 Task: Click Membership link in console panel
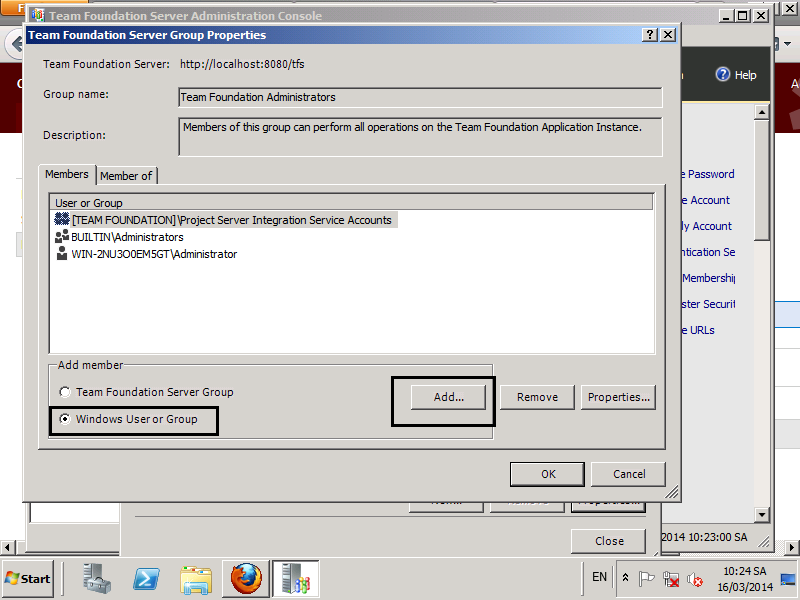pos(709,278)
